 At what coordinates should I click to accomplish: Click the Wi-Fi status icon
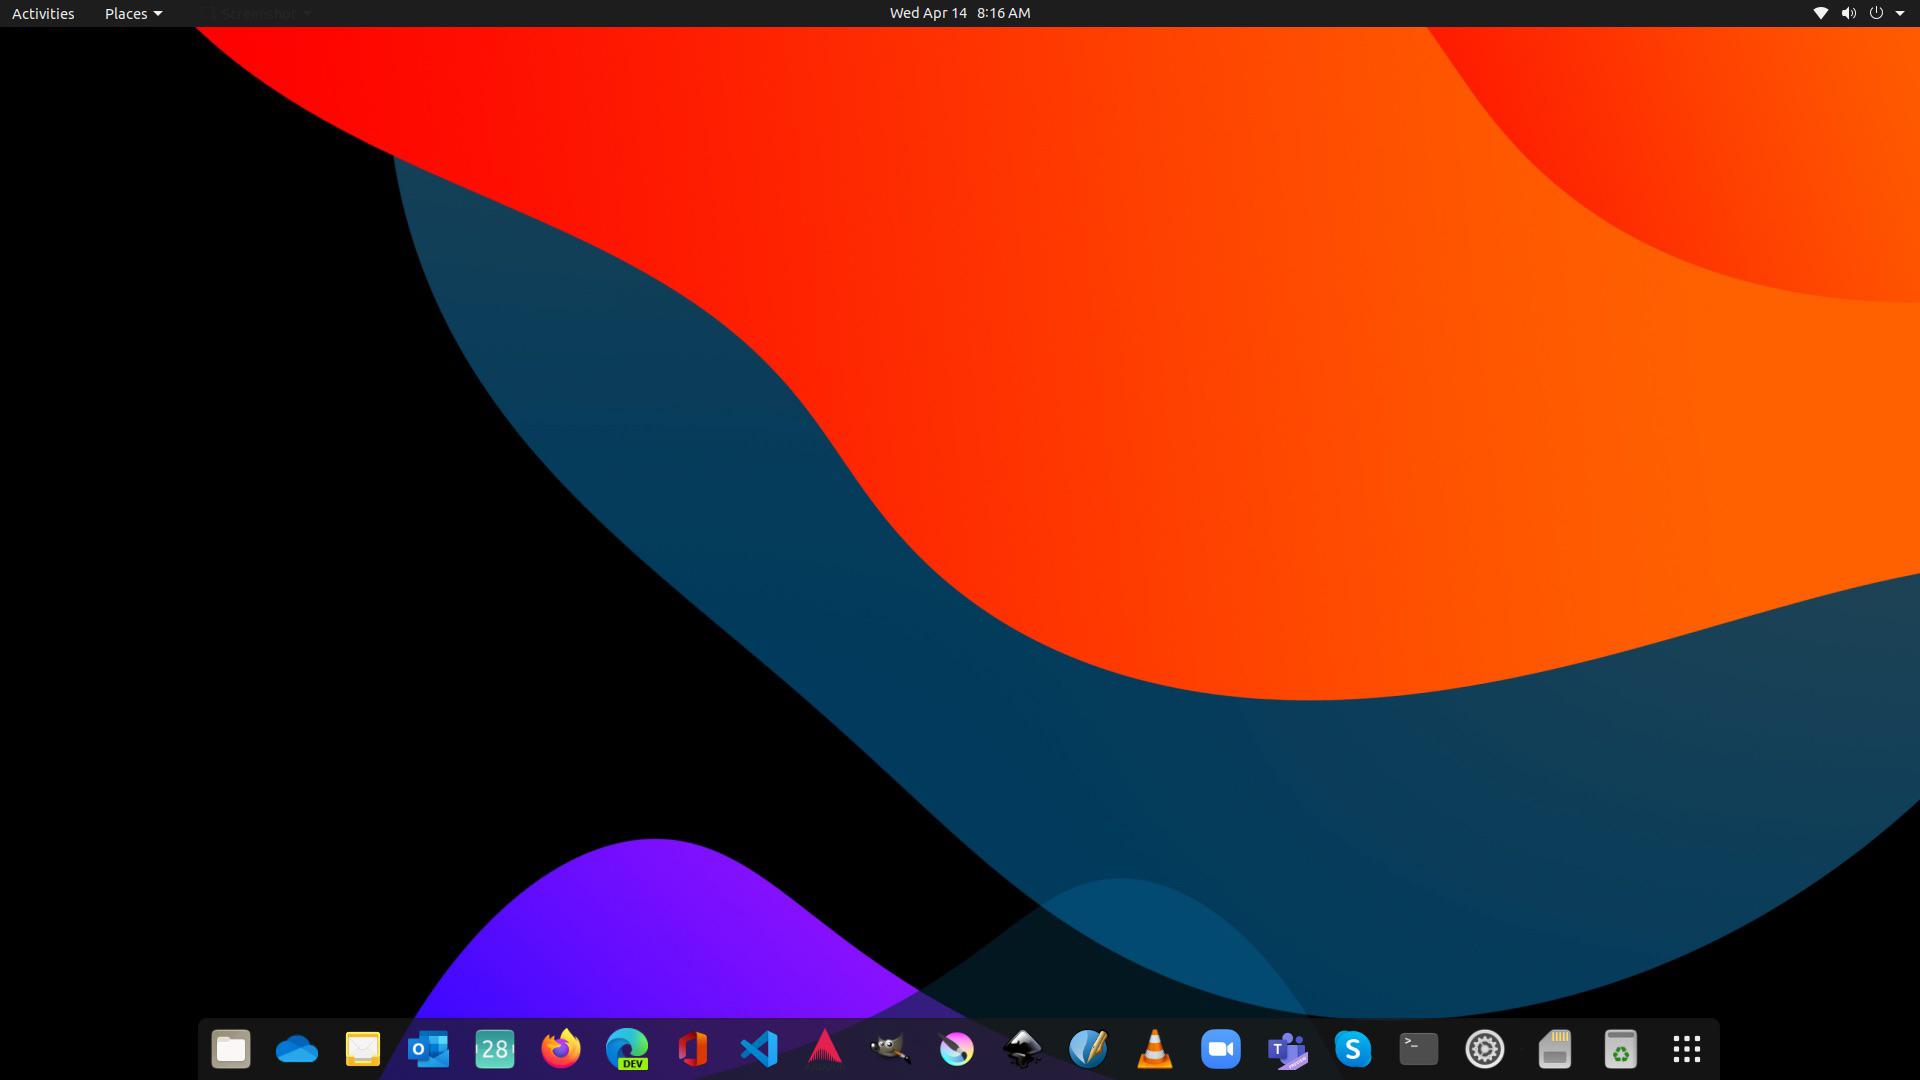coord(1823,13)
